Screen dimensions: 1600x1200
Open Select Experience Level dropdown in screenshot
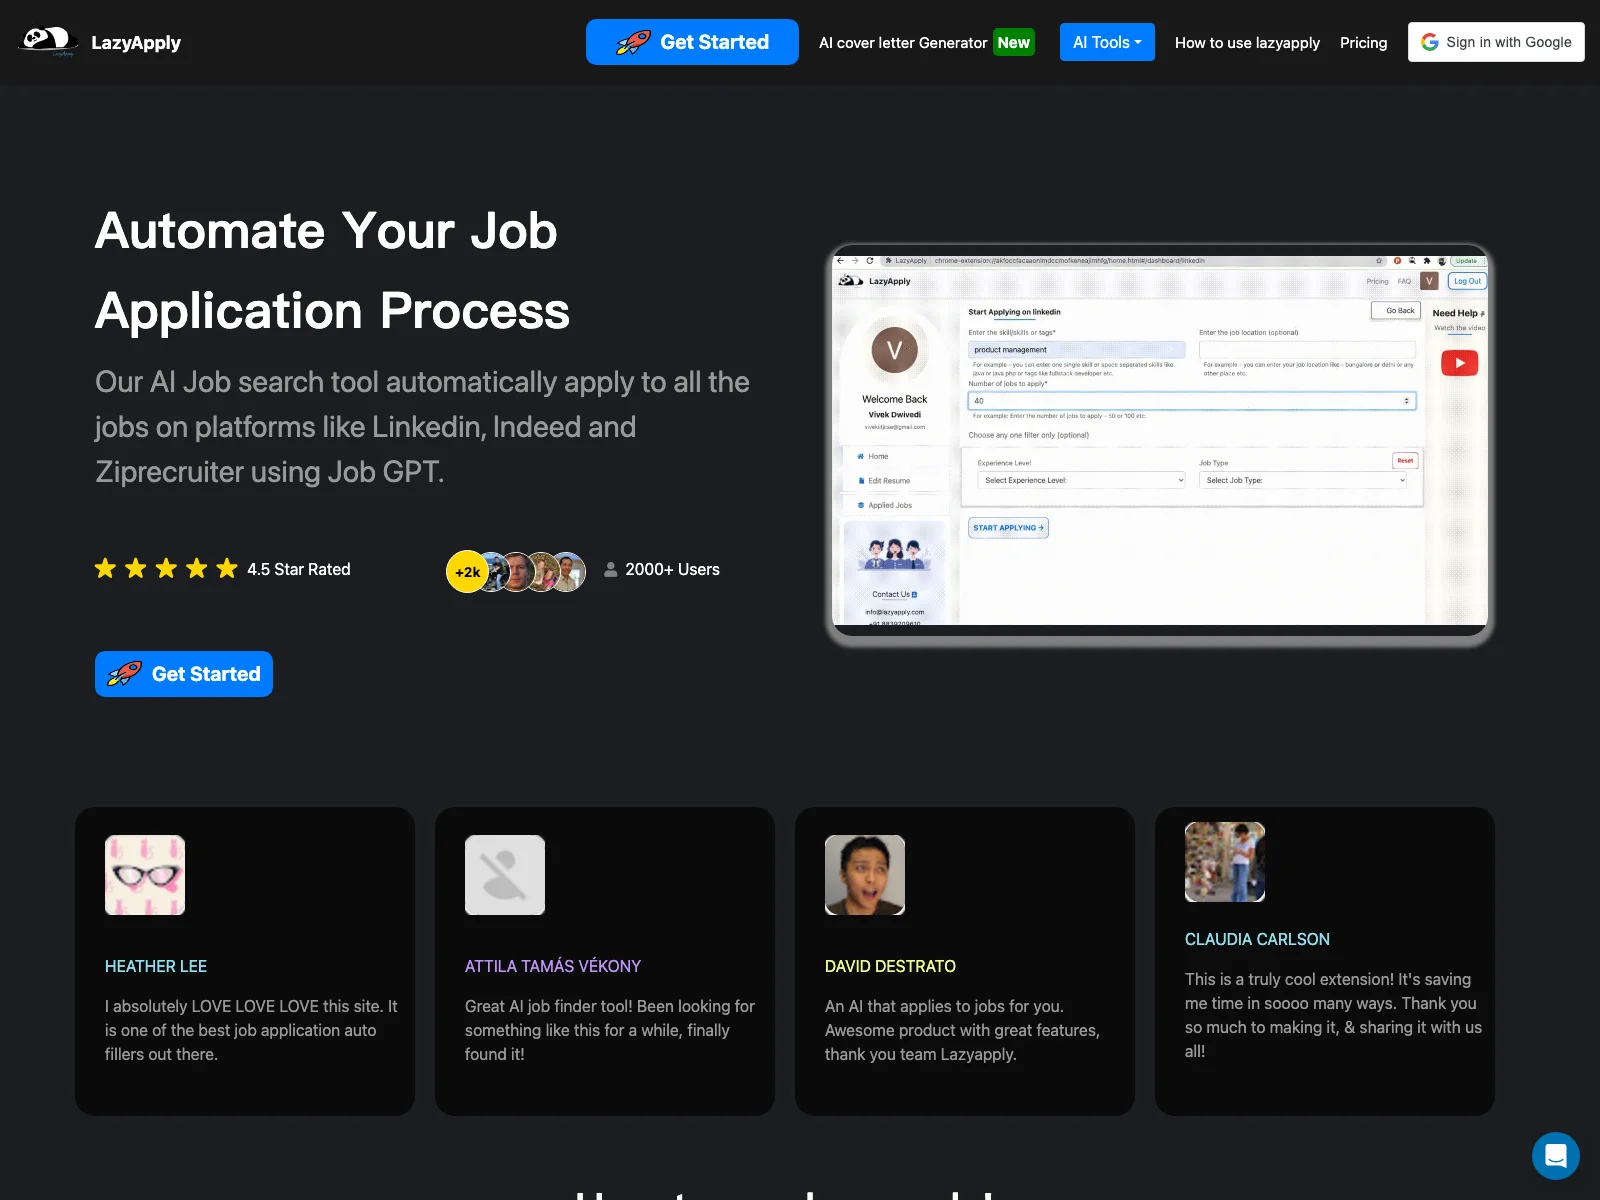click(1081, 480)
